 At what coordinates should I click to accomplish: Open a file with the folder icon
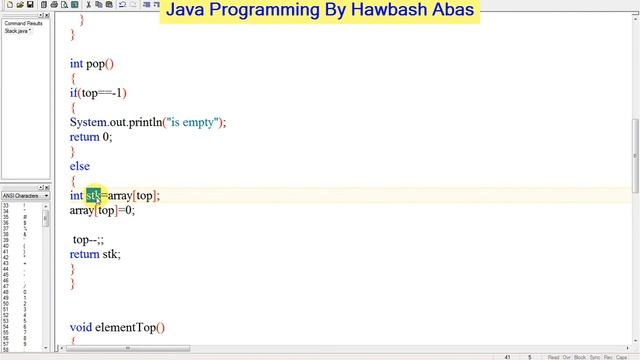tap(20, 4)
